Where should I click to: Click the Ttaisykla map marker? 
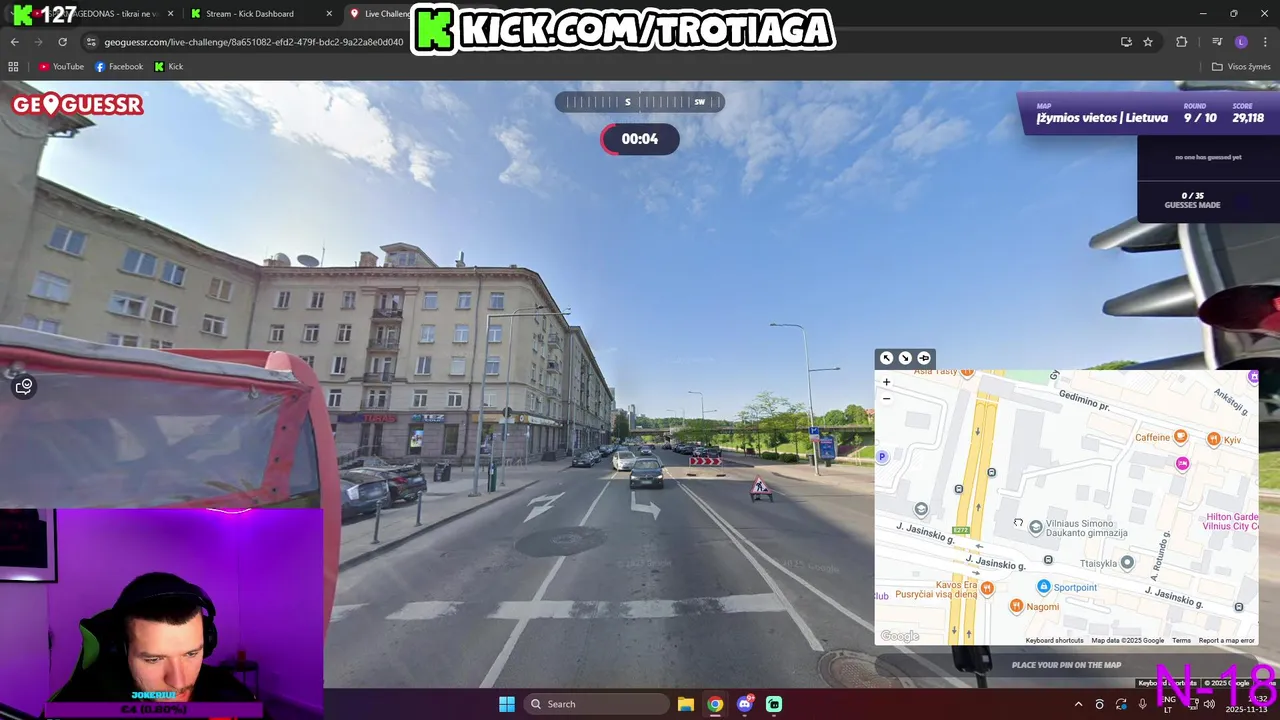coord(1127,563)
